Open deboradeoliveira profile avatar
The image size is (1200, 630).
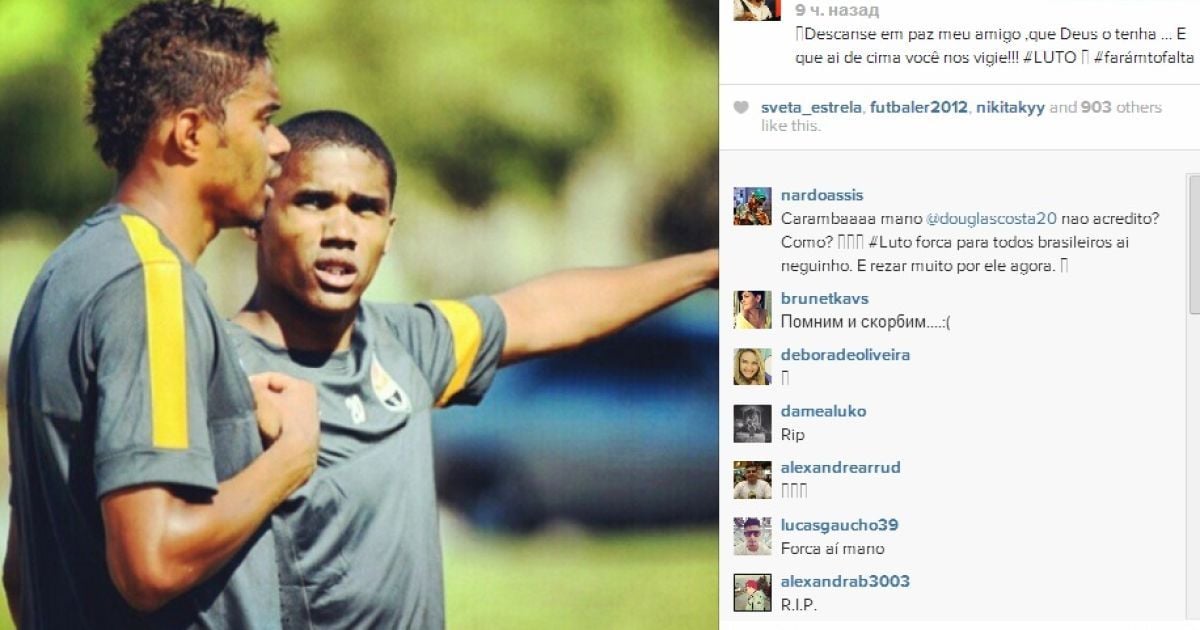(x=752, y=366)
